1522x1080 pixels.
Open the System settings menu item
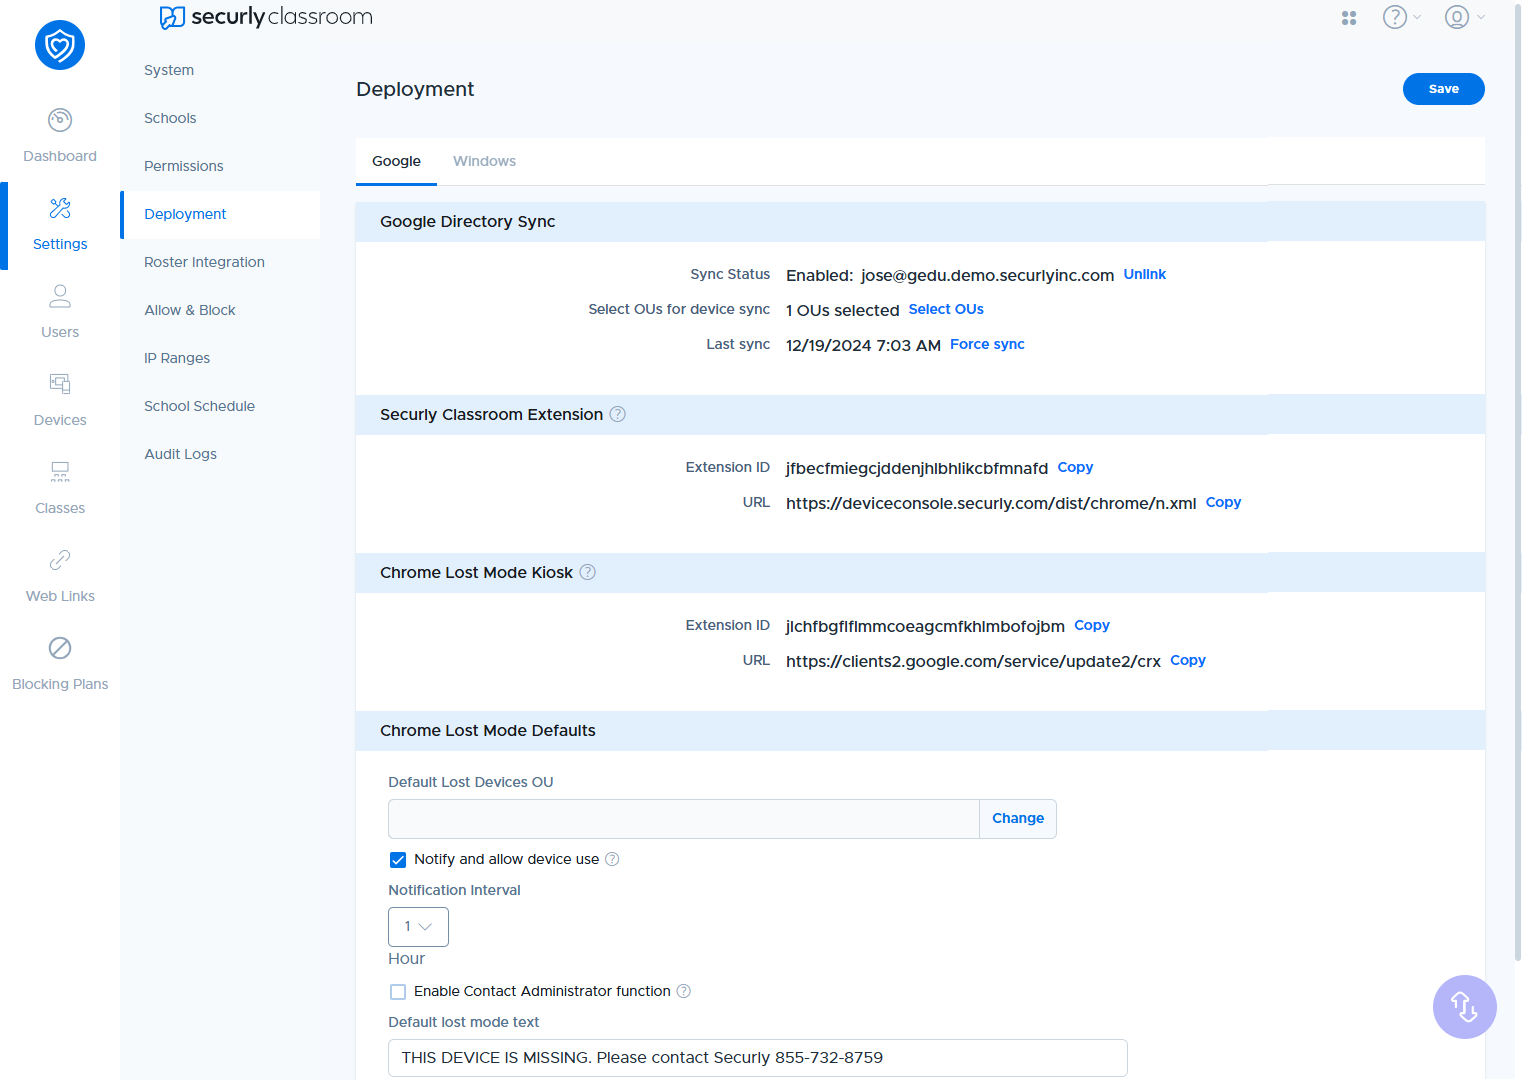pos(169,70)
